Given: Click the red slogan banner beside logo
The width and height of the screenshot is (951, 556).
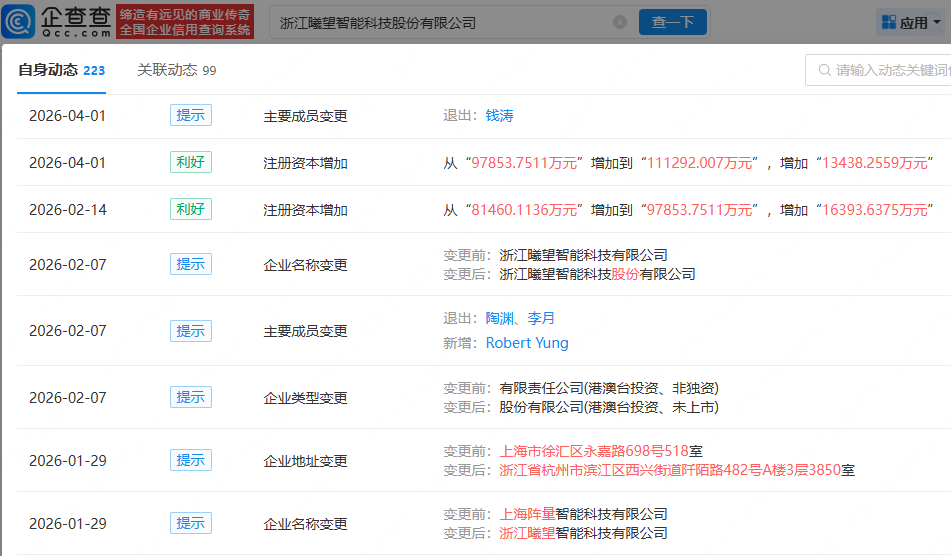Looking at the screenshot, I should (x=186, y=21).
